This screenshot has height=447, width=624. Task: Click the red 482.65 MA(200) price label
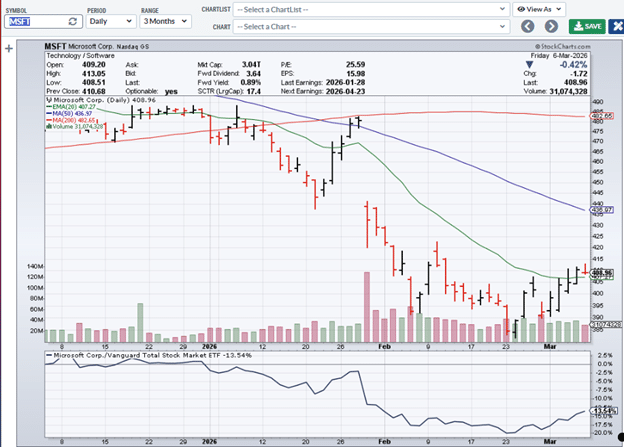coord(601,116)
